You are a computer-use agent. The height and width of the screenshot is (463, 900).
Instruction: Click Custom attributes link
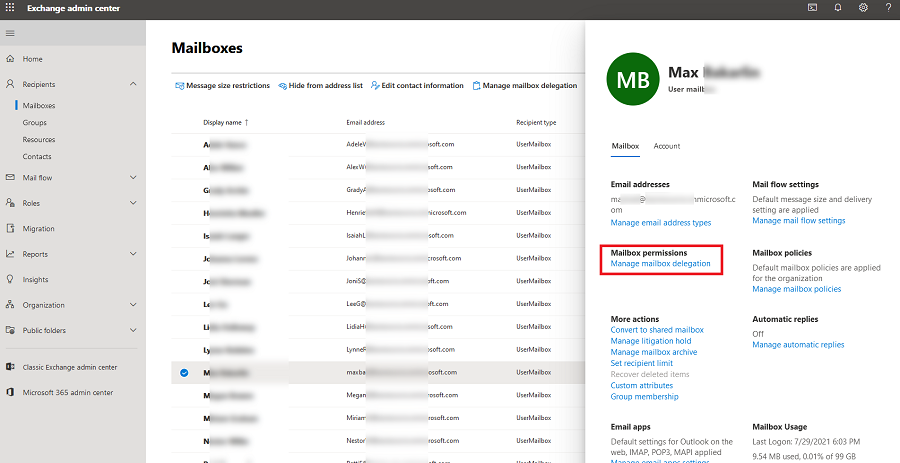[x=642, y=386]
